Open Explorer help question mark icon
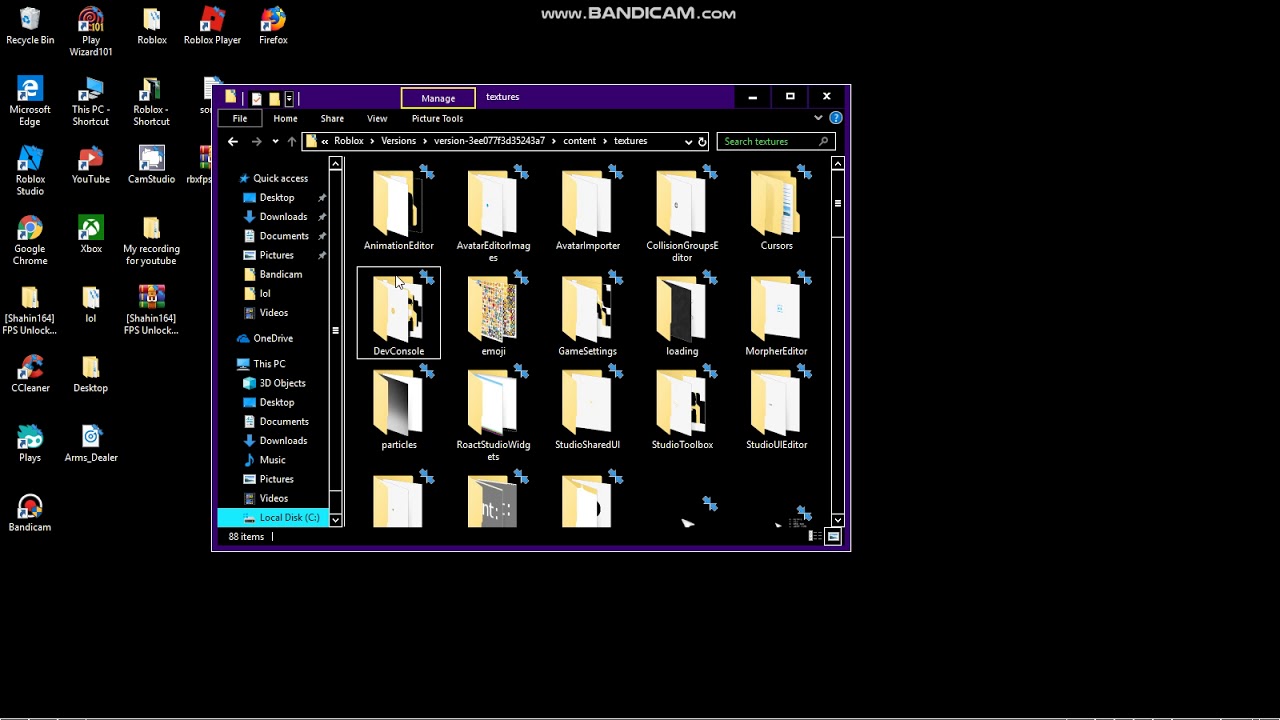The height and width of the screenshot is (720, 1280). coord(836,118)
